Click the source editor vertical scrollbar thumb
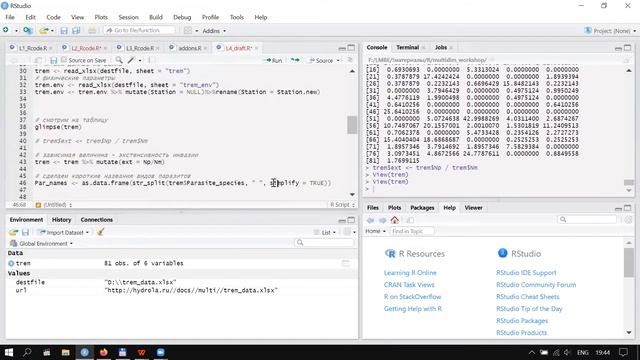640x360 pixels. pos(352,124)
